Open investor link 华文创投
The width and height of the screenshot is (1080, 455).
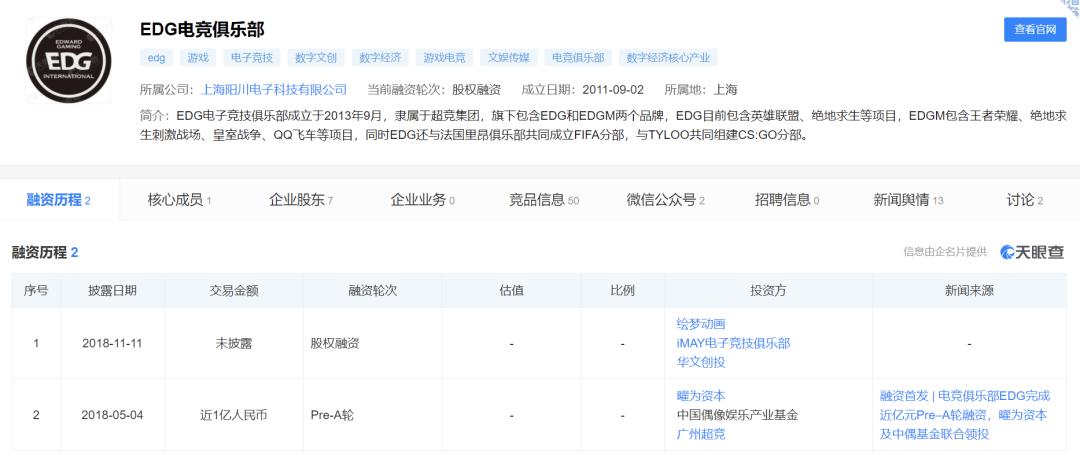[x=700, y=362]
